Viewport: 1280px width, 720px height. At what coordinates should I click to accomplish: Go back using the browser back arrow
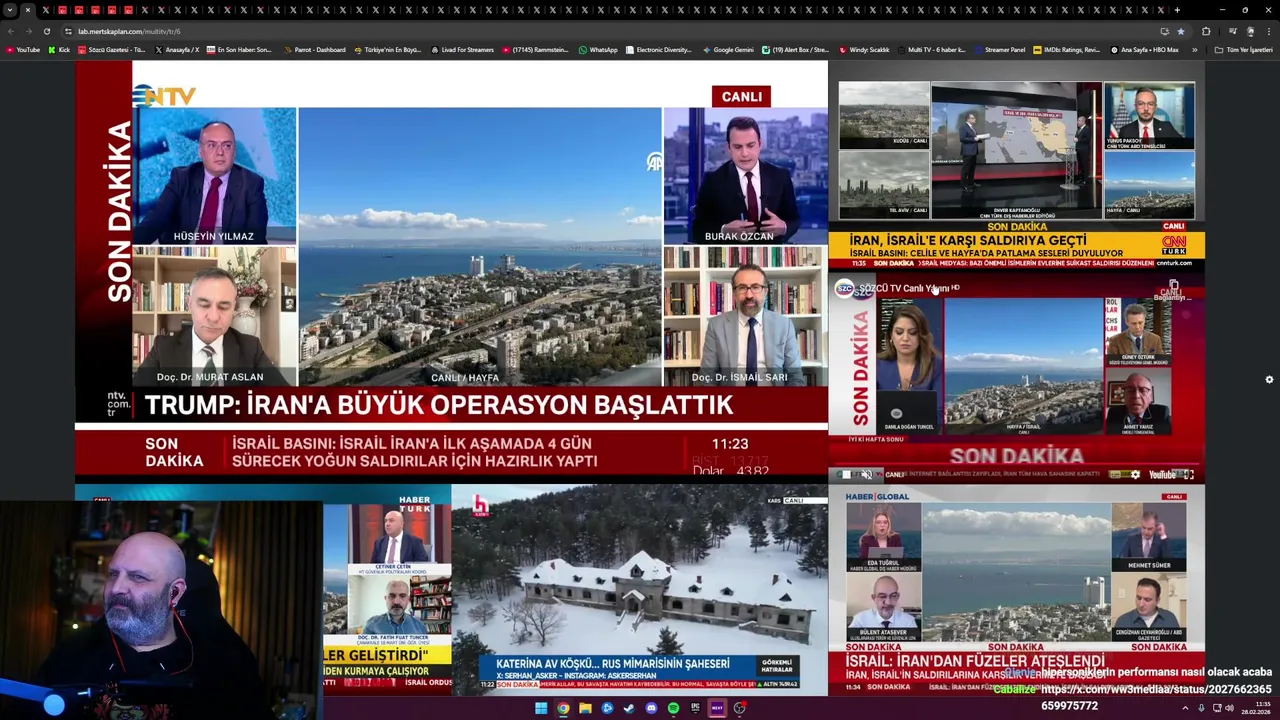pos(11,31)
